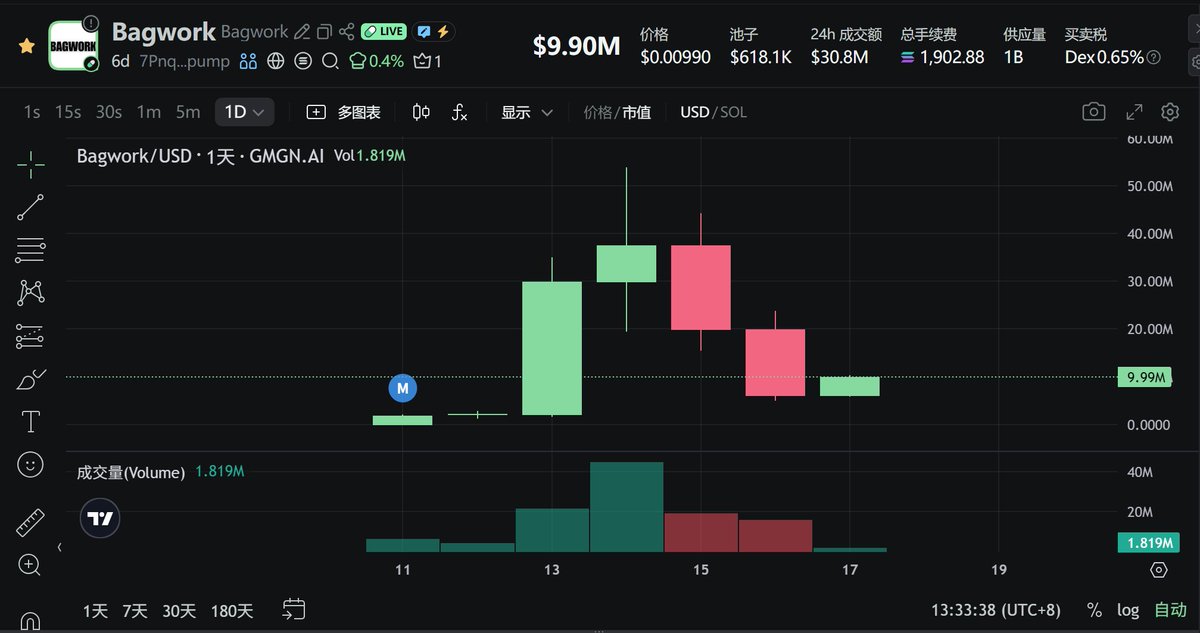Open the 多图表 multi-chart layout
Screen dimensions: 1200x633
coord(343,112)
